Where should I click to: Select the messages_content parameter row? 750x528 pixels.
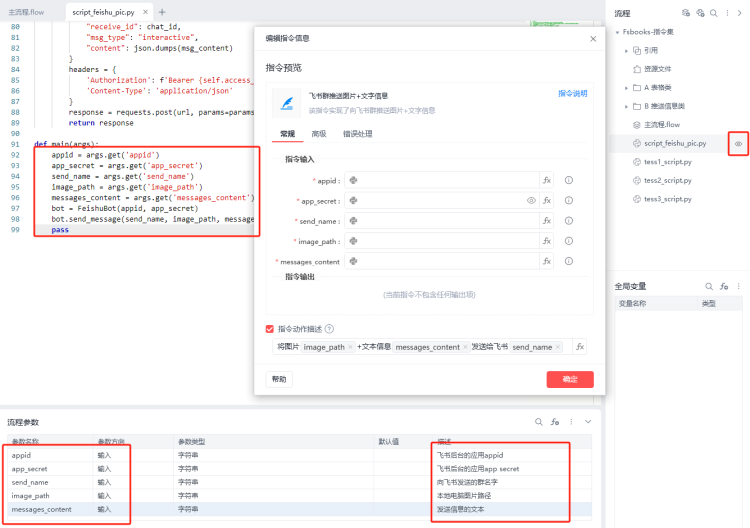(x=299, y=509)
